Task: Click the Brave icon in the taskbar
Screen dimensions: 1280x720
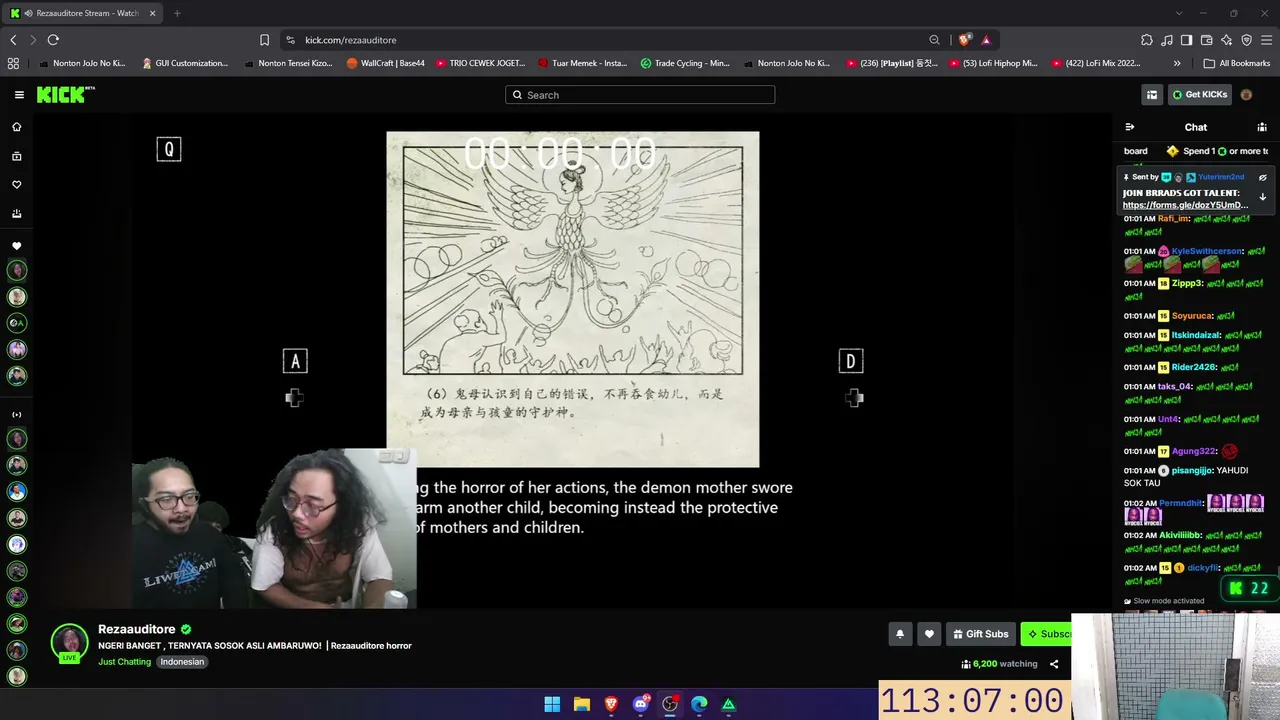Action: tap(611, 705)
